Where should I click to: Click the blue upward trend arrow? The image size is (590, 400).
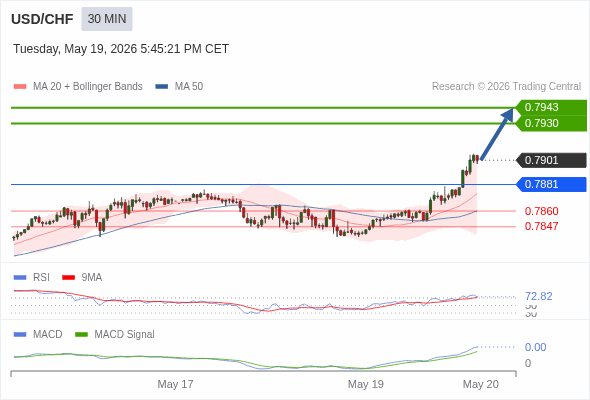click(497, 134)
